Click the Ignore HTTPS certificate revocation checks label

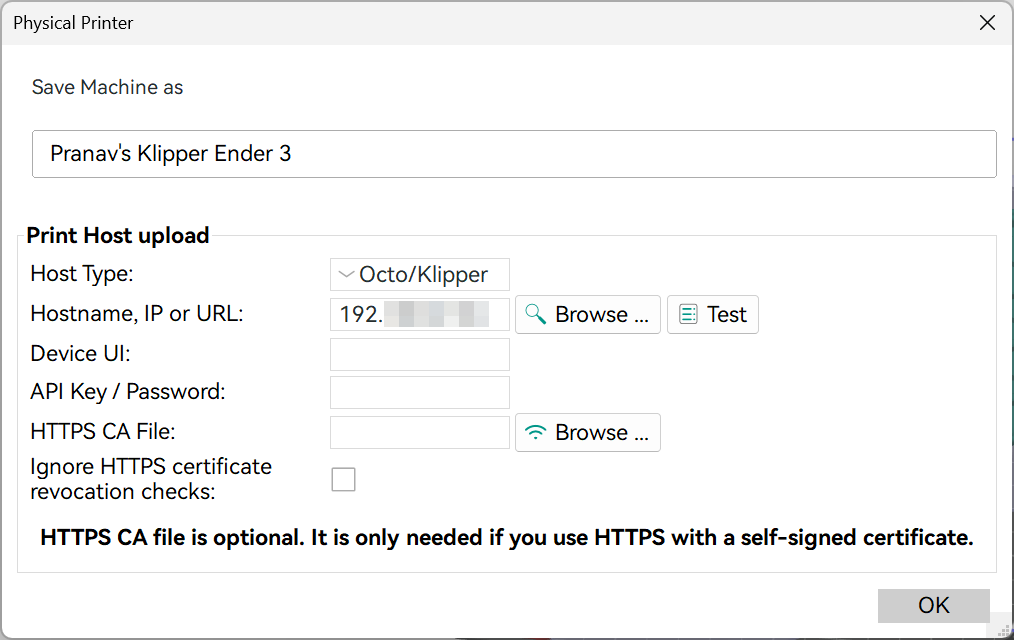[151, 479]
